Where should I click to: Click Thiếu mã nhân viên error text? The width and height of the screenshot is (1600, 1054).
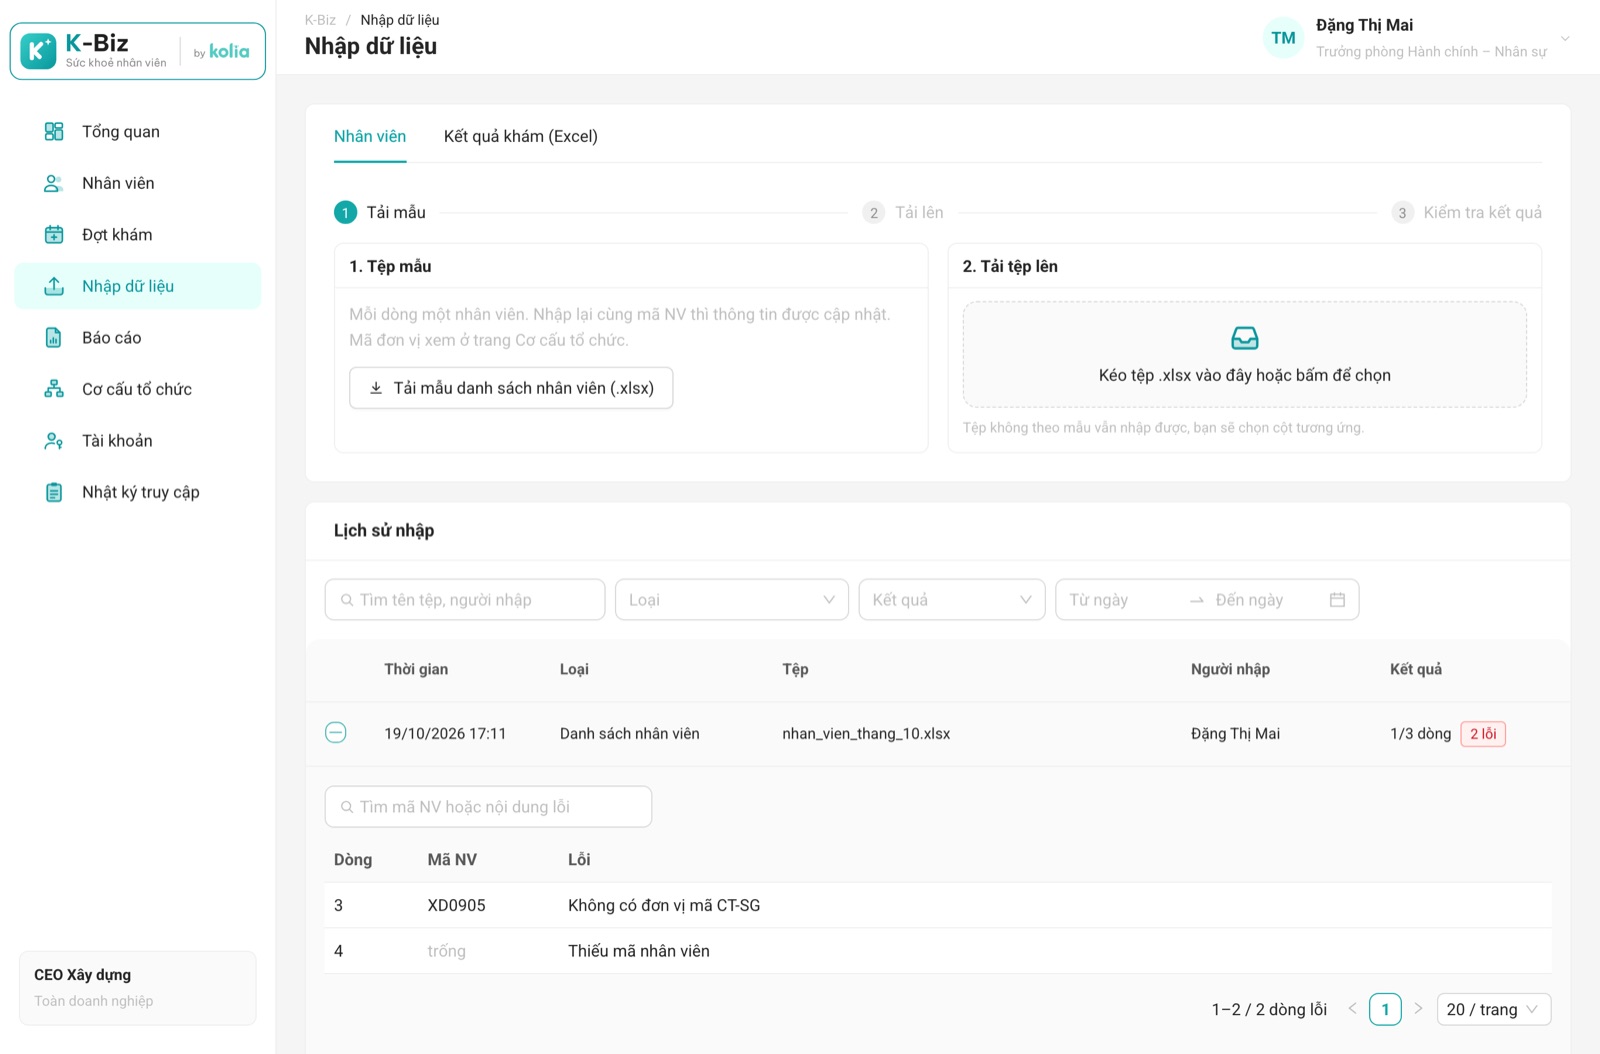(x=639, y=951)
